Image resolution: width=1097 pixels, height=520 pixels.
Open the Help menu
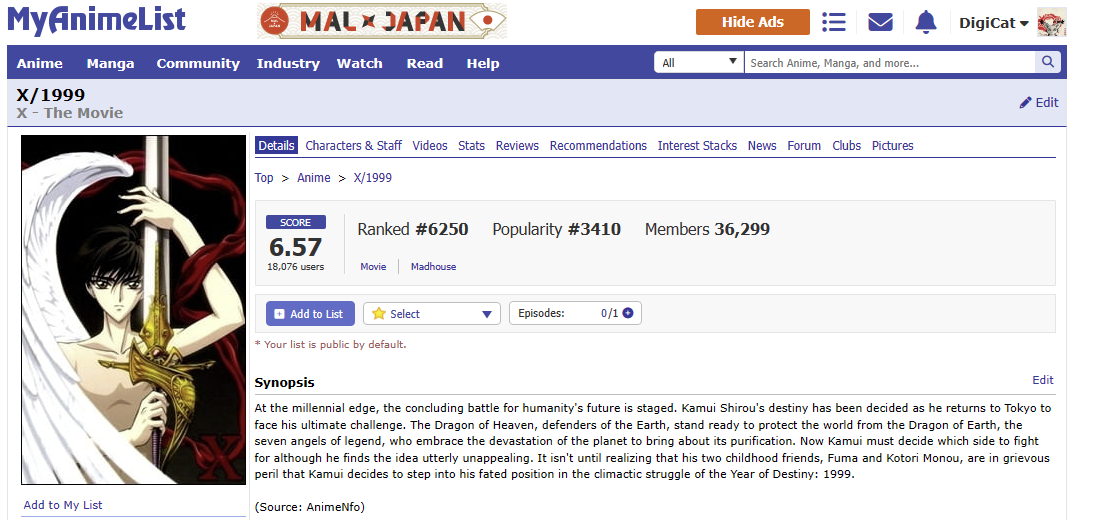tap(483, 63)
